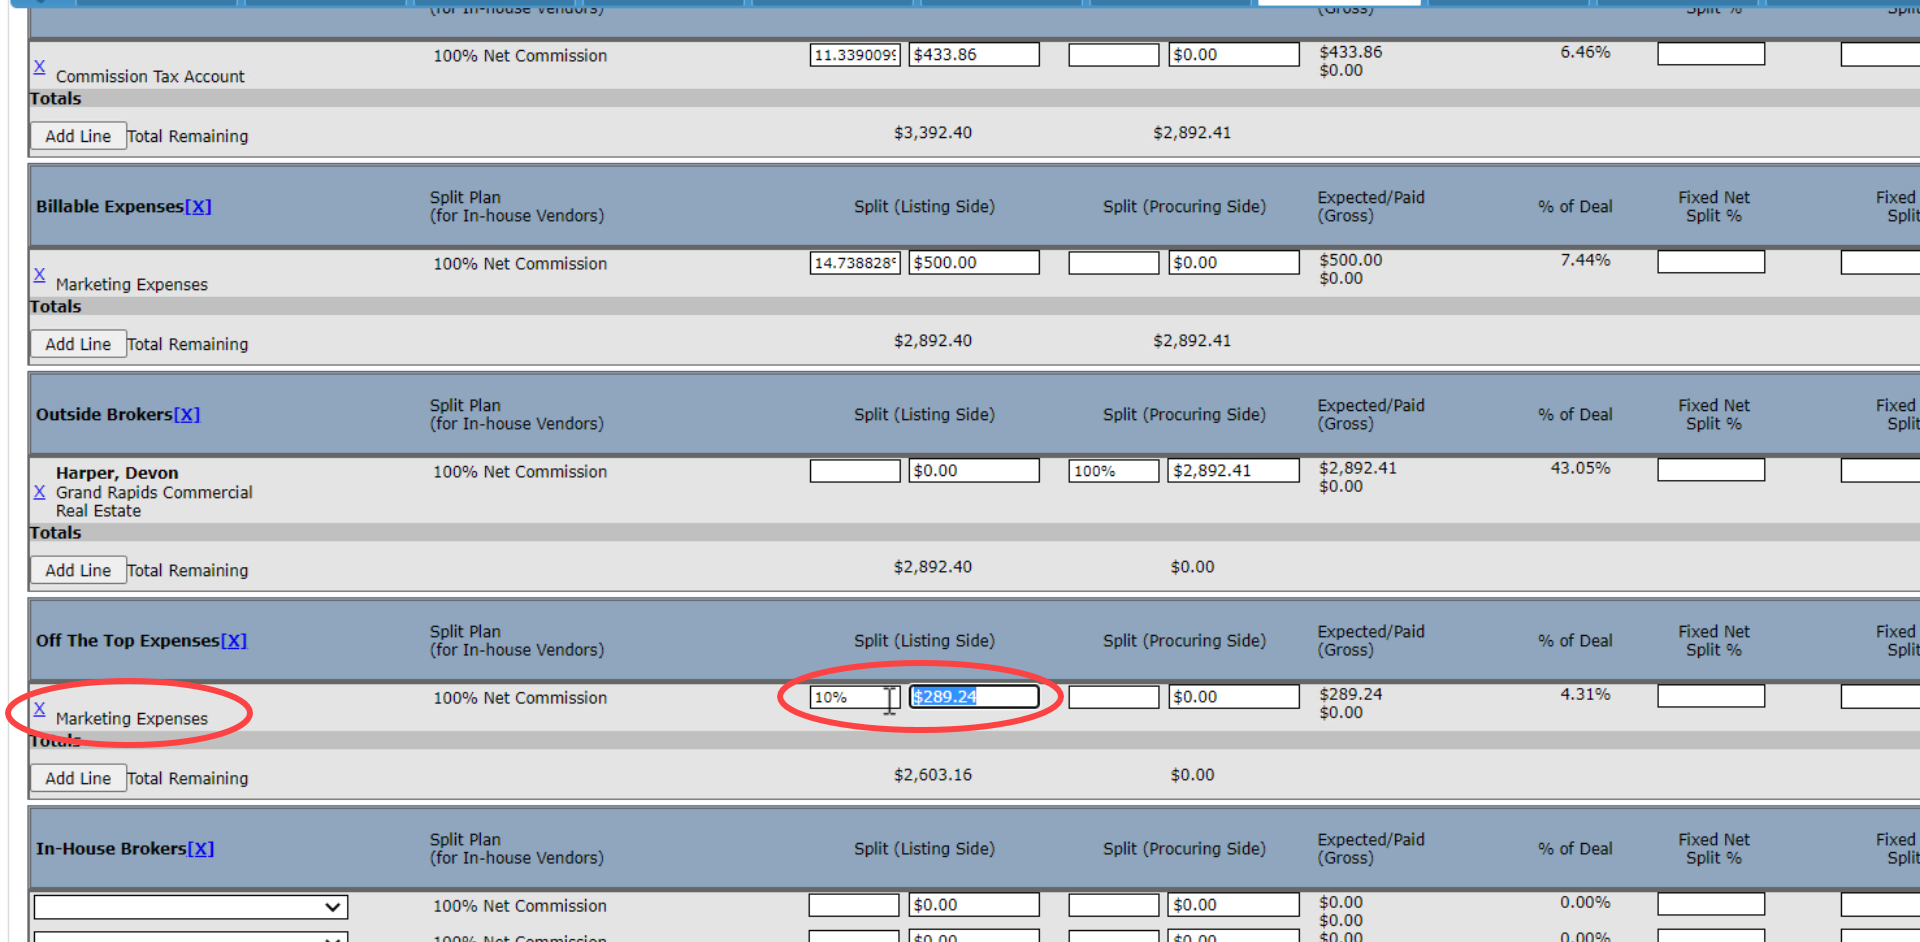Add Line below Commission Tax Account totals
The height and width of the screenshot is (942, 1920).
pyautogui.click(x=78, y=136)
